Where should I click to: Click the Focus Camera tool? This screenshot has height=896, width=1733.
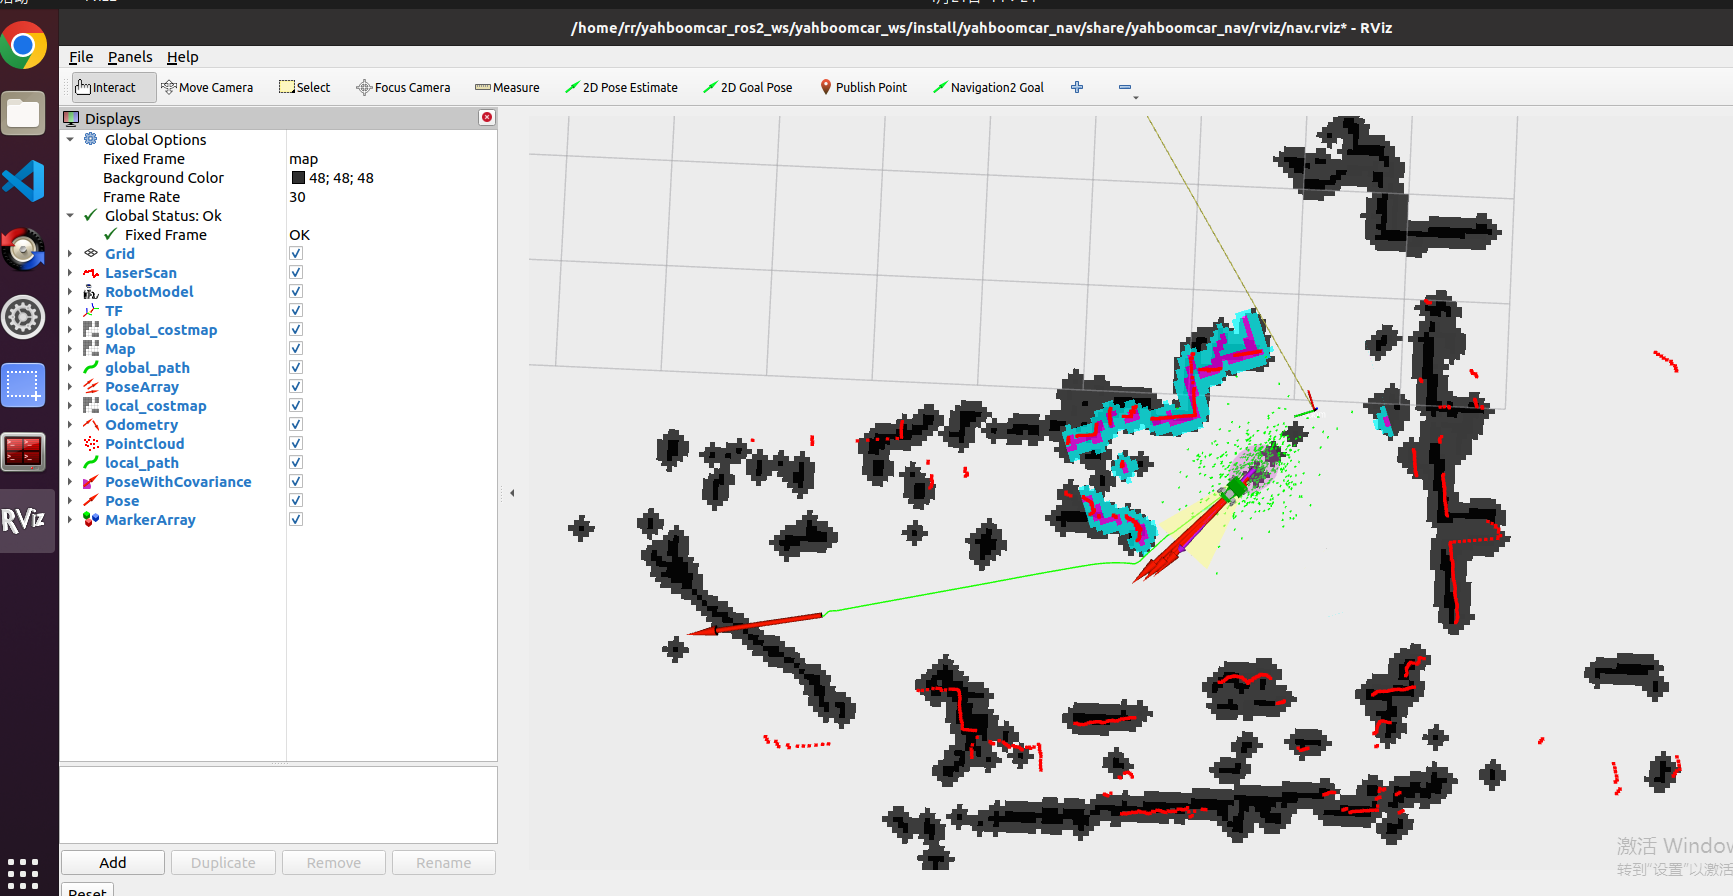point(403,88)
